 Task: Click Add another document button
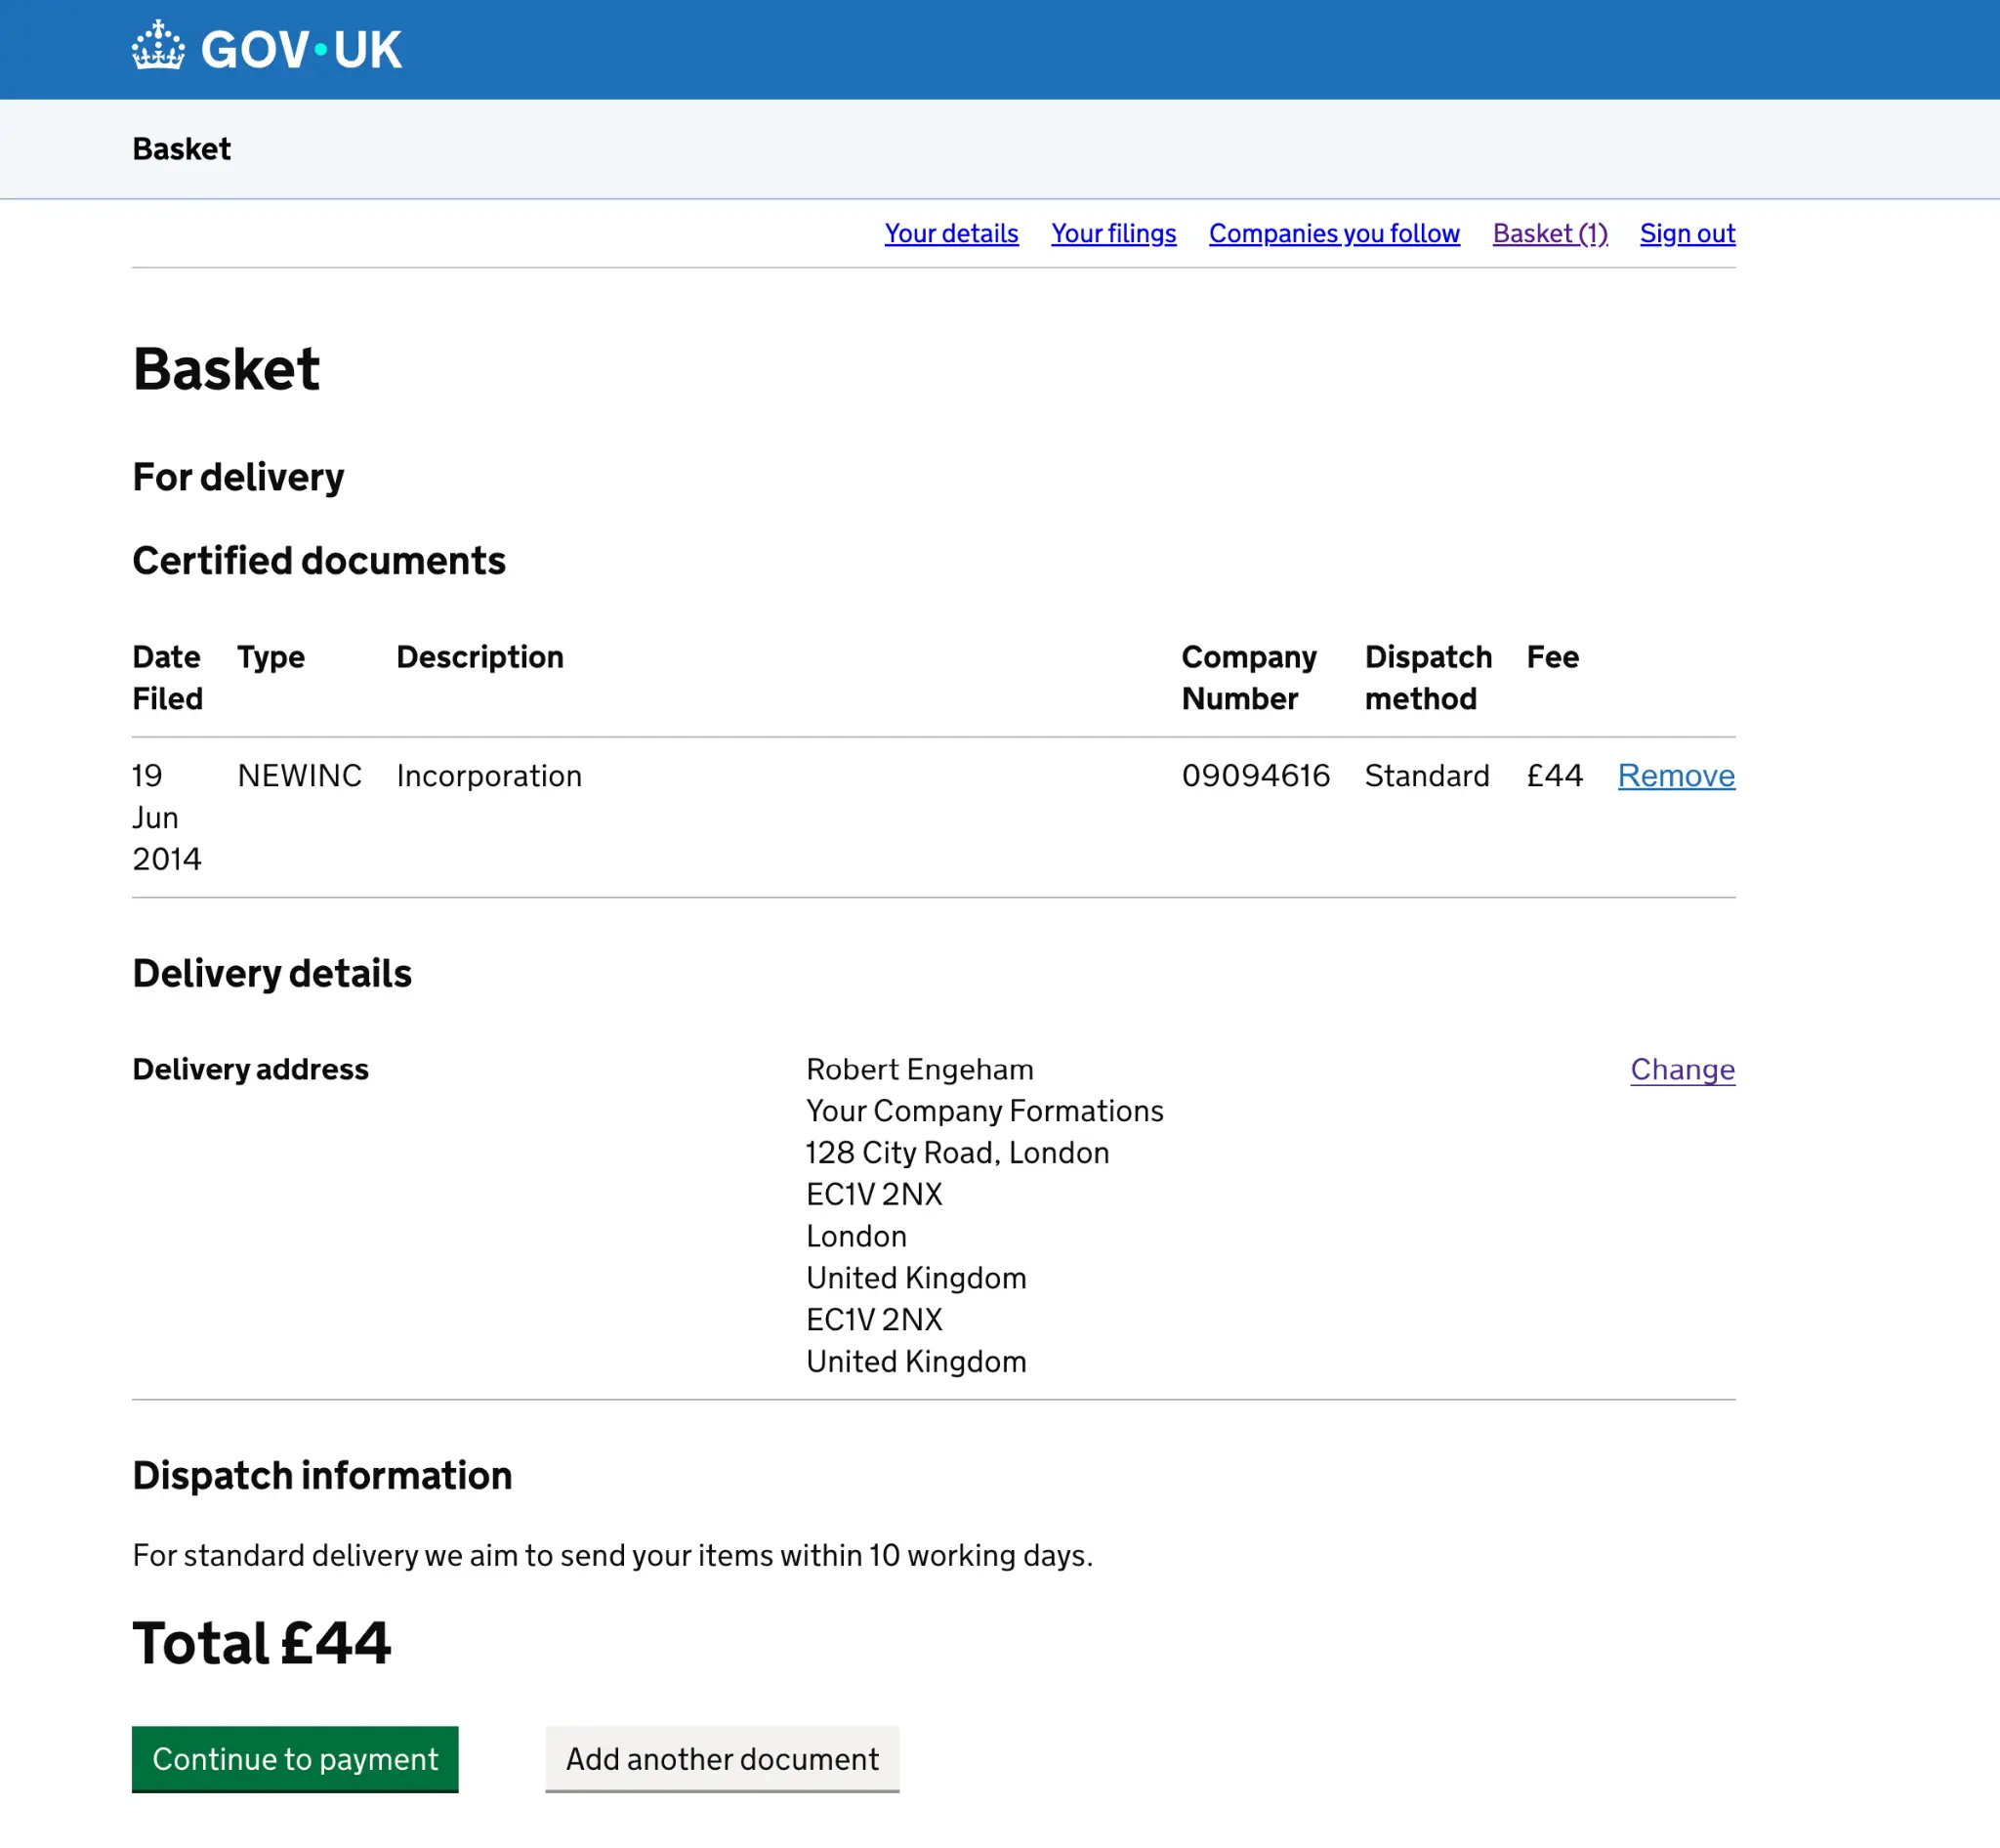tap(722, 1759)
